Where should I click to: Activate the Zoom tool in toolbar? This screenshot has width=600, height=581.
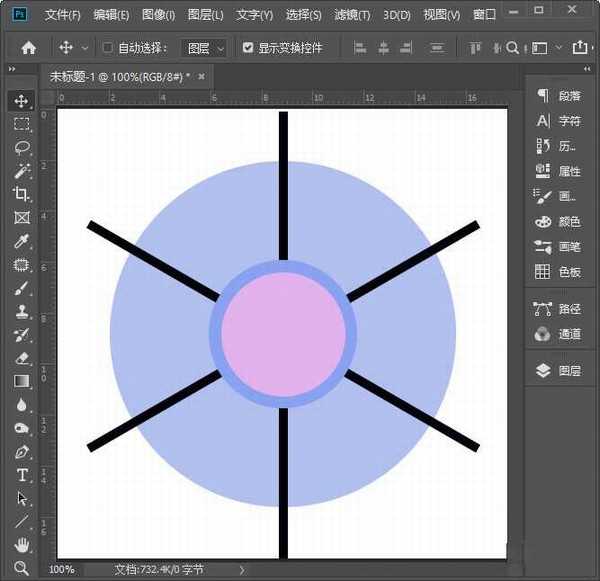(21, 567)
